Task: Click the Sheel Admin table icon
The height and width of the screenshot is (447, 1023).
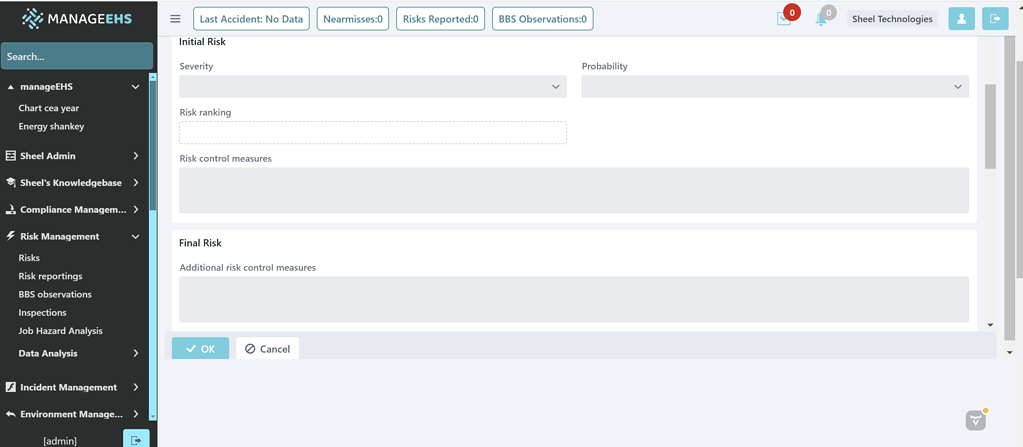Action: point(10,156)
